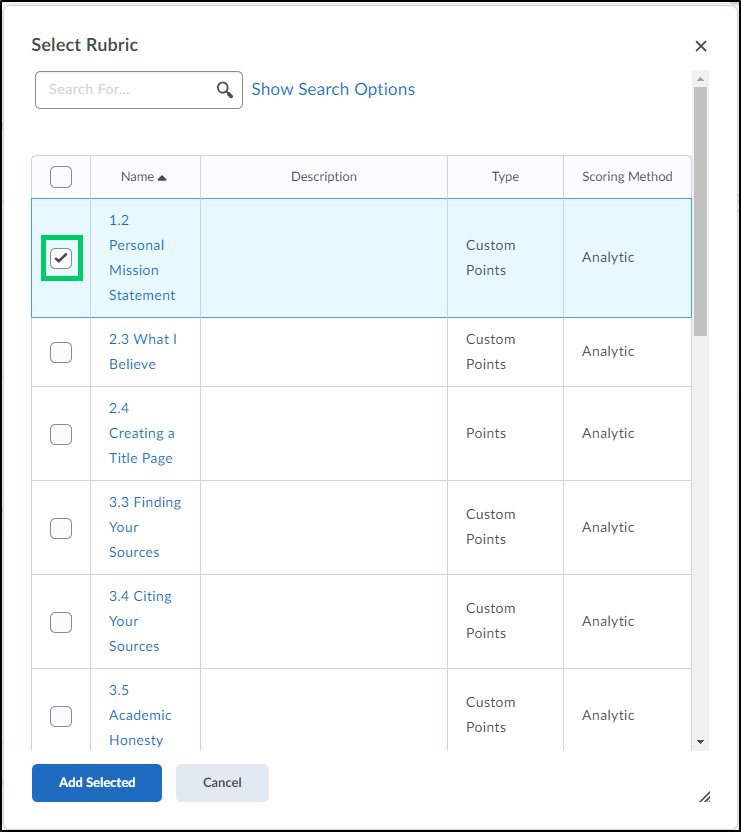Open the 3.4 Citing Your Sources link
The height and width of the screenshot is (832, 741).
140,621
